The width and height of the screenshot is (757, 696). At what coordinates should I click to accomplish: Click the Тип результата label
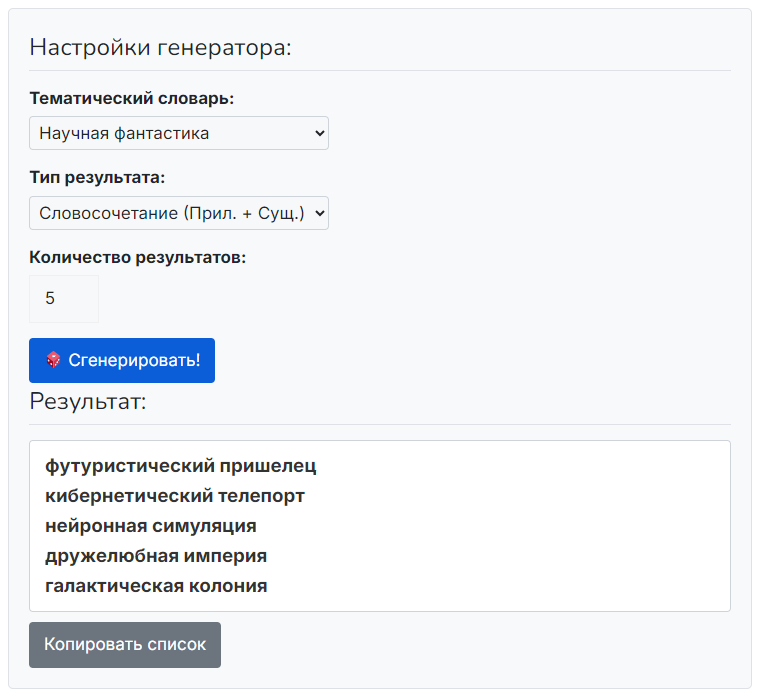(x=97, y=178)
